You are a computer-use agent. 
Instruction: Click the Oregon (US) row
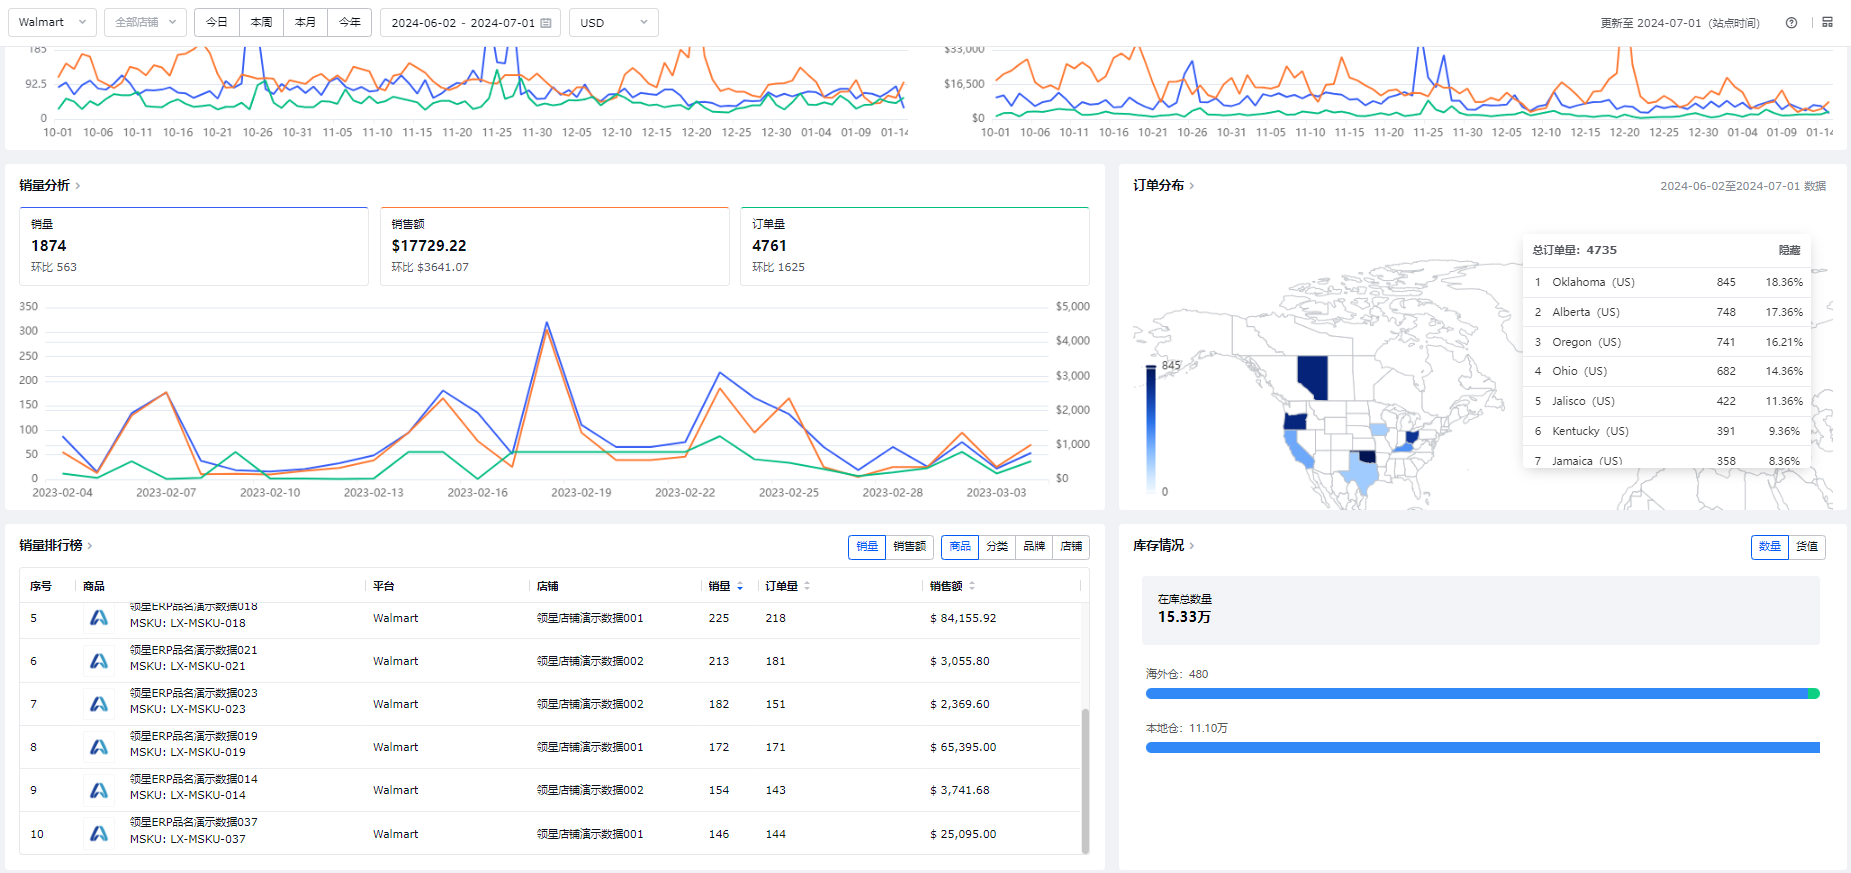click(x=1668, y=342)
